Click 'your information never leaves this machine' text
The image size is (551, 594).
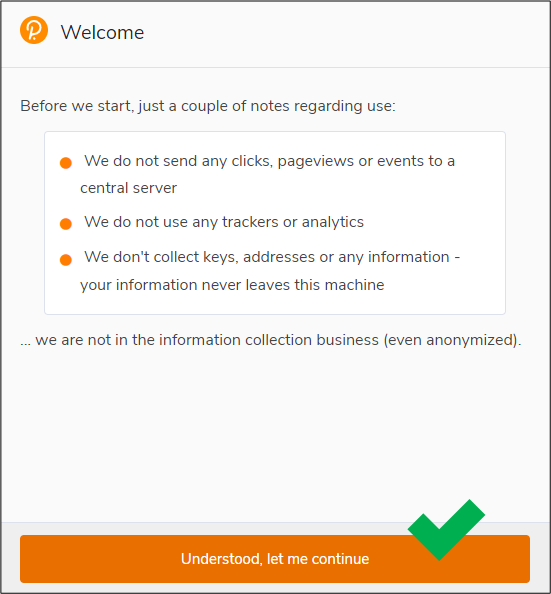pos(232,285)
